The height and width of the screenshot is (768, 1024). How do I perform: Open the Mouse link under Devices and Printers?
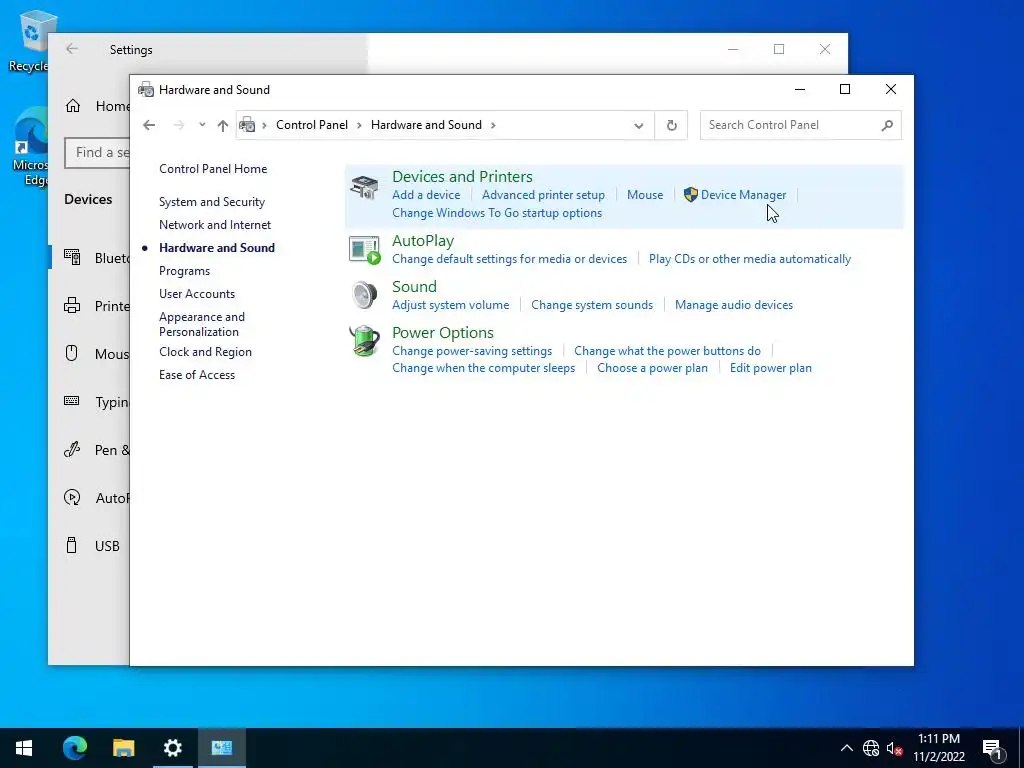[x=645, y=195]
